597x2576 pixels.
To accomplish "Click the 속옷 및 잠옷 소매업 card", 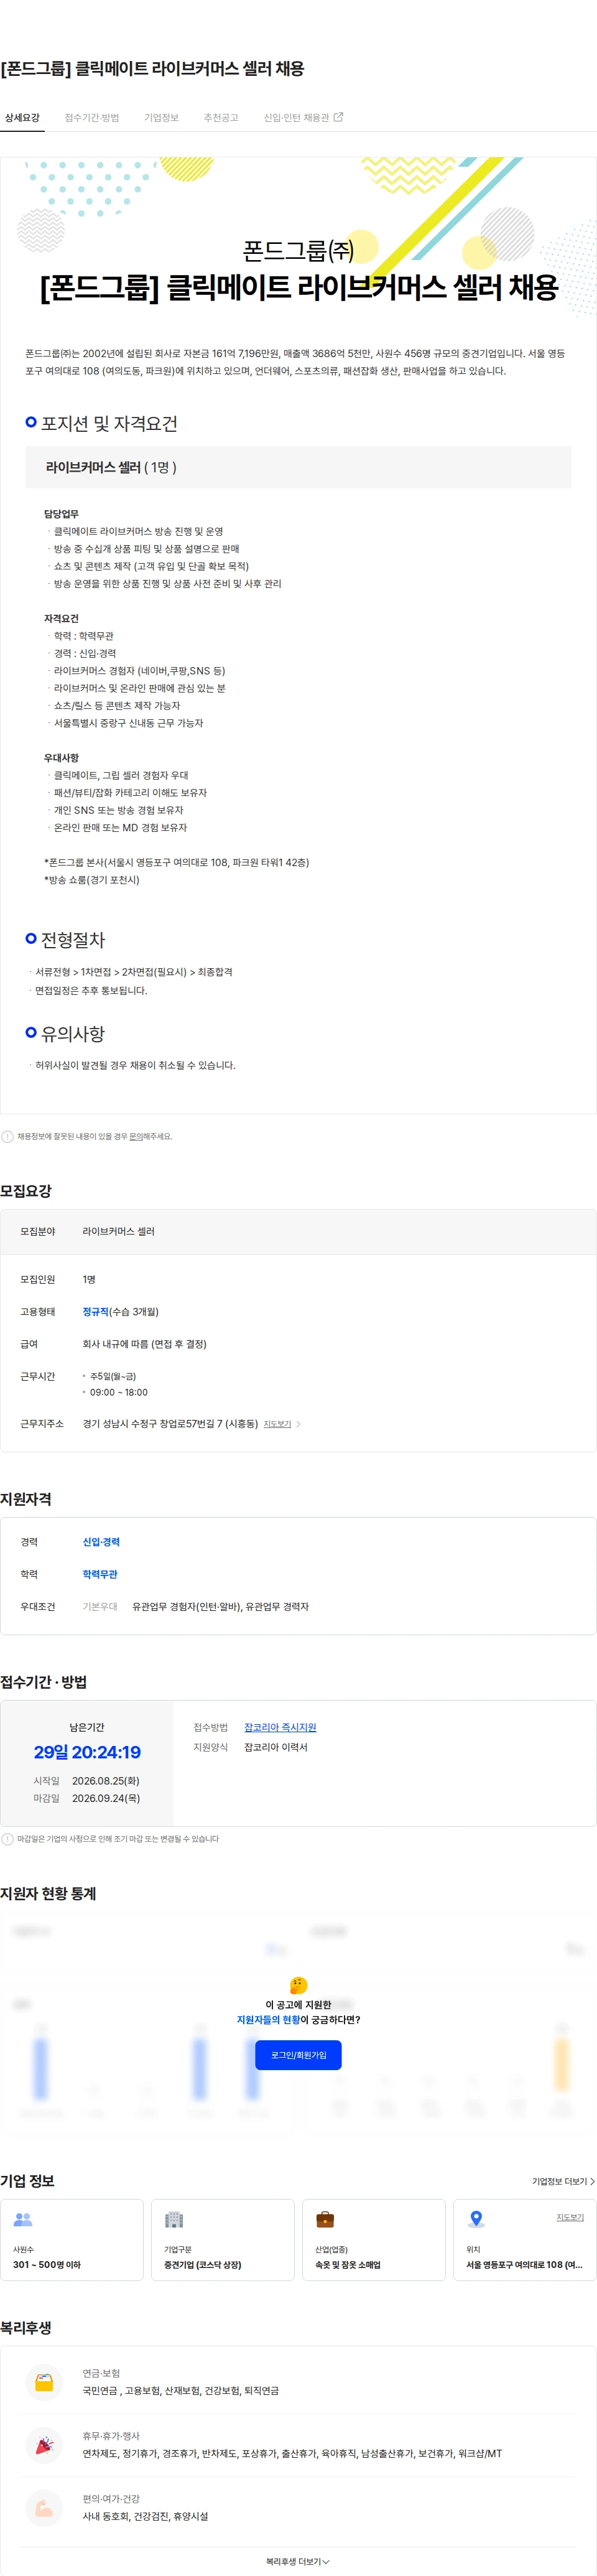I will point(374,2240).
